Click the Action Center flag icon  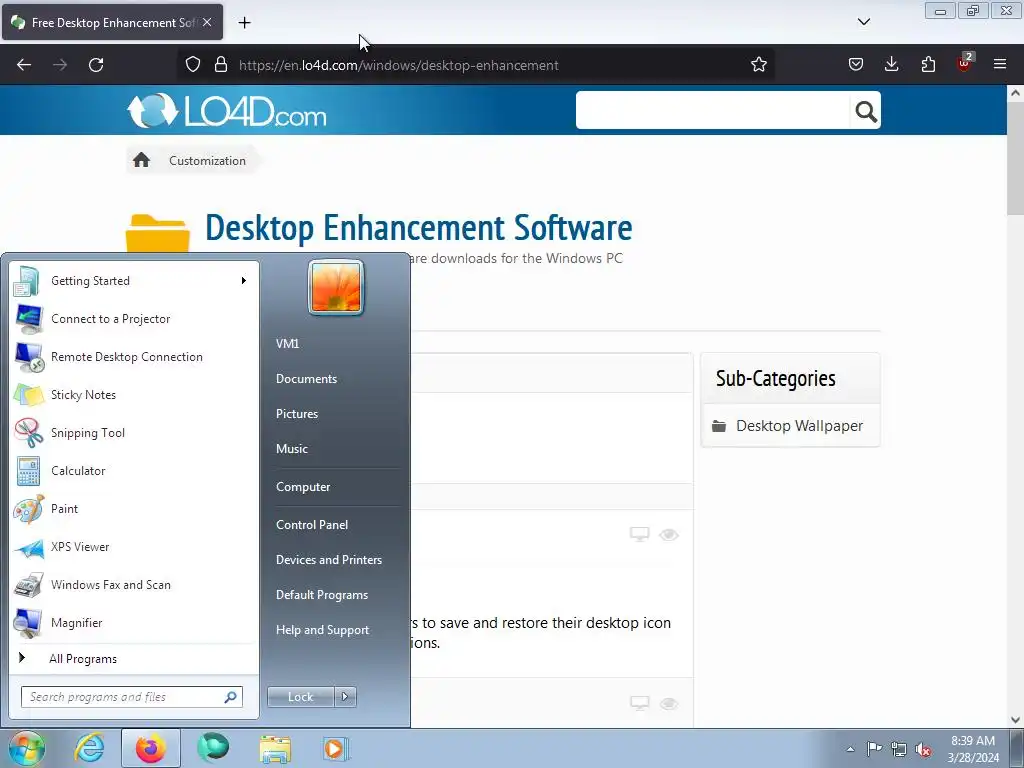pyautogui.click(x=874, y=749)
